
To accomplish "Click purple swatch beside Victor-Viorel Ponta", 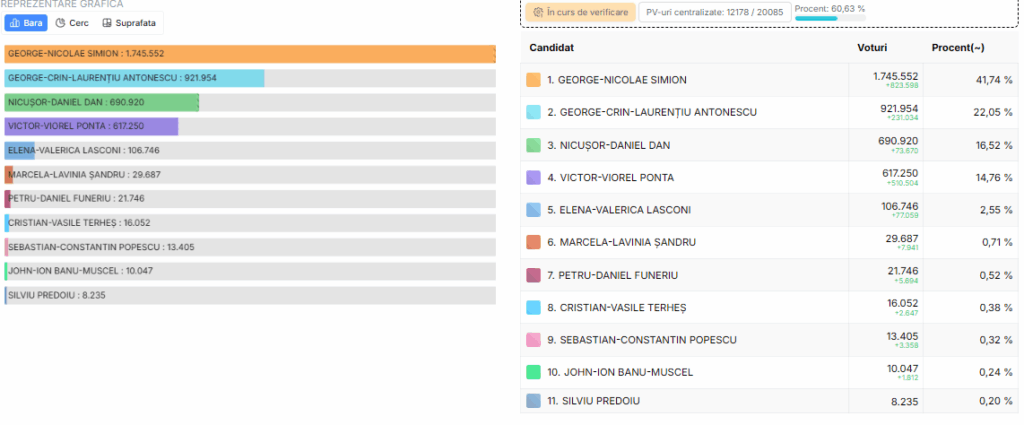I will pos(534,178).
